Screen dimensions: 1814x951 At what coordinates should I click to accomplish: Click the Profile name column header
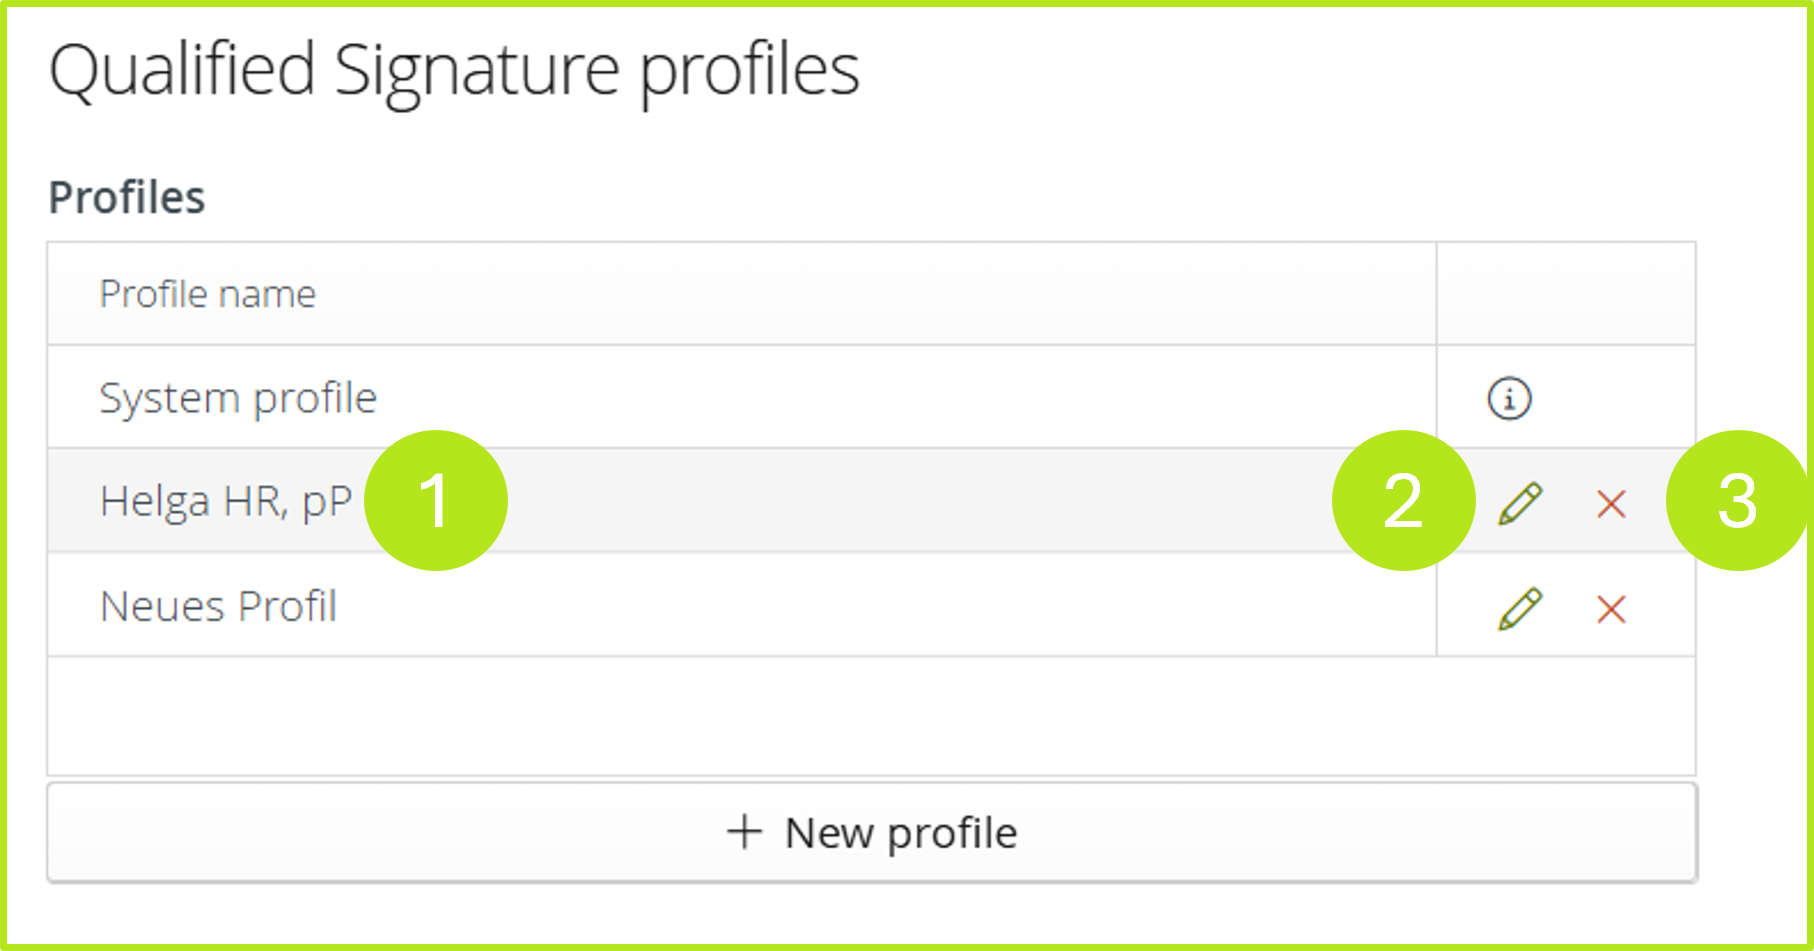(207, 293)
